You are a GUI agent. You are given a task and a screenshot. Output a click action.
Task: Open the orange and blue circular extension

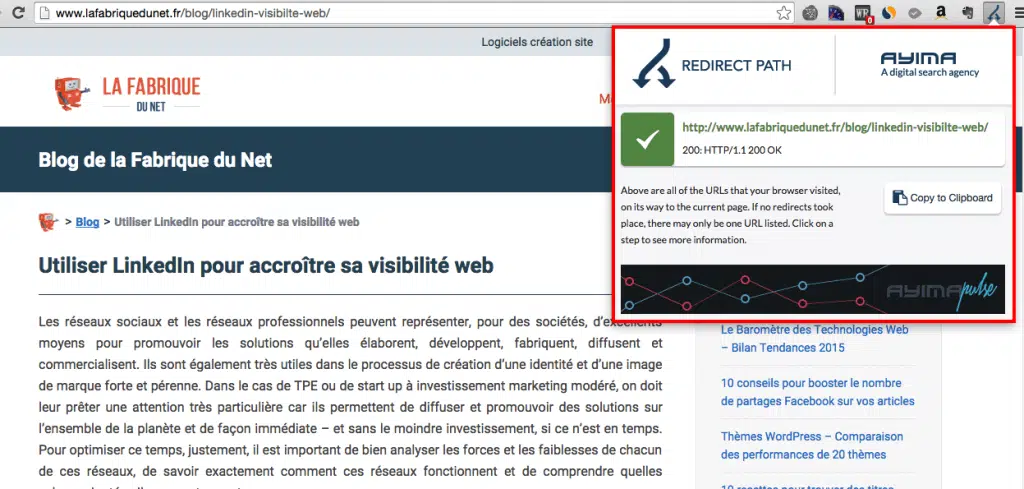(x=888, y=13)
